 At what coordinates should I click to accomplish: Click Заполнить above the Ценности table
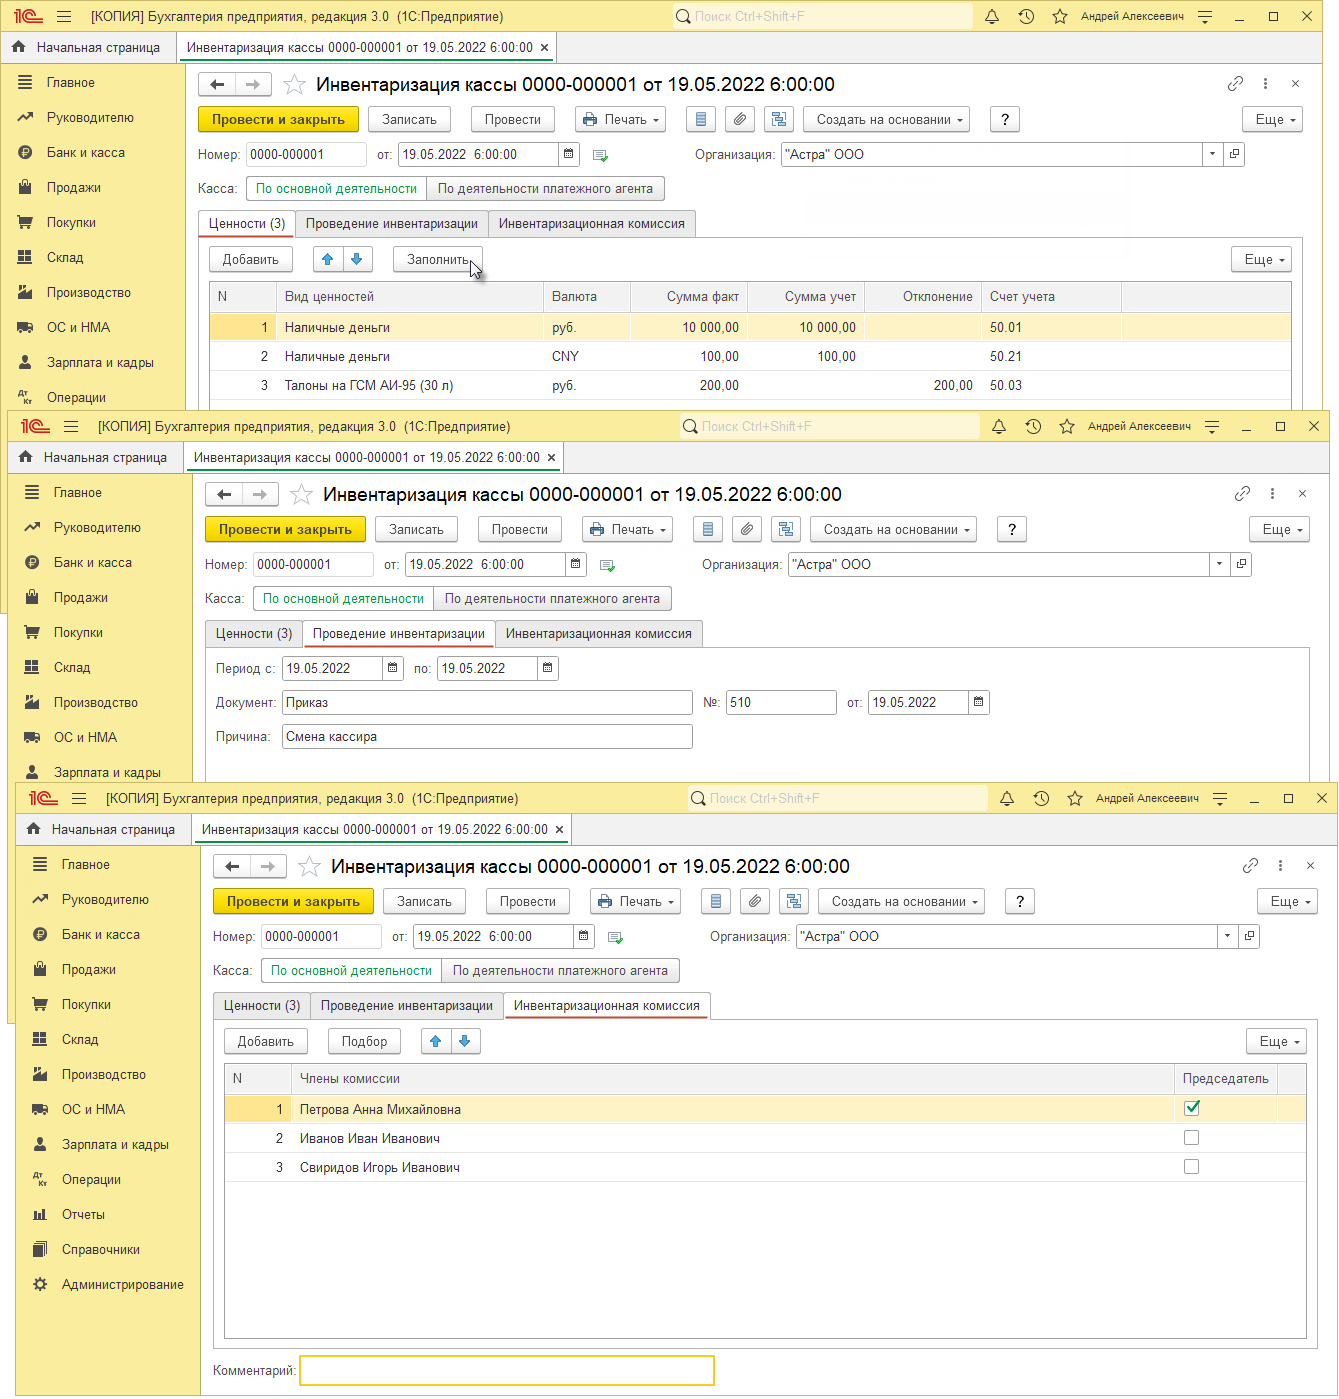click(x=438, y=259)
